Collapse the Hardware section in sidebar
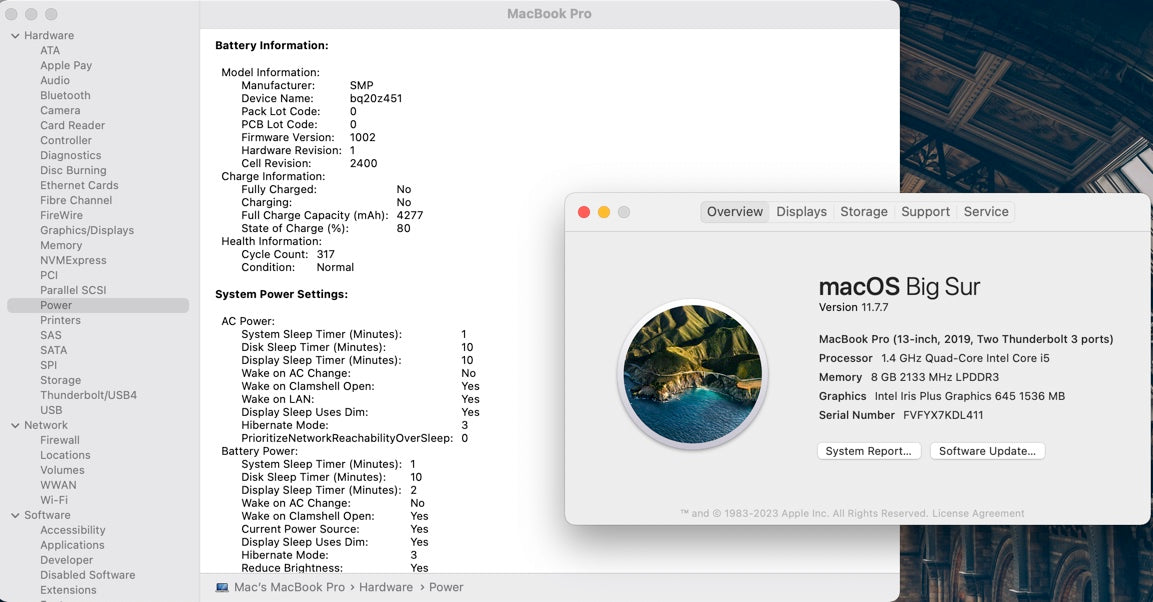The image size is (1153, 602). point(15,36)
